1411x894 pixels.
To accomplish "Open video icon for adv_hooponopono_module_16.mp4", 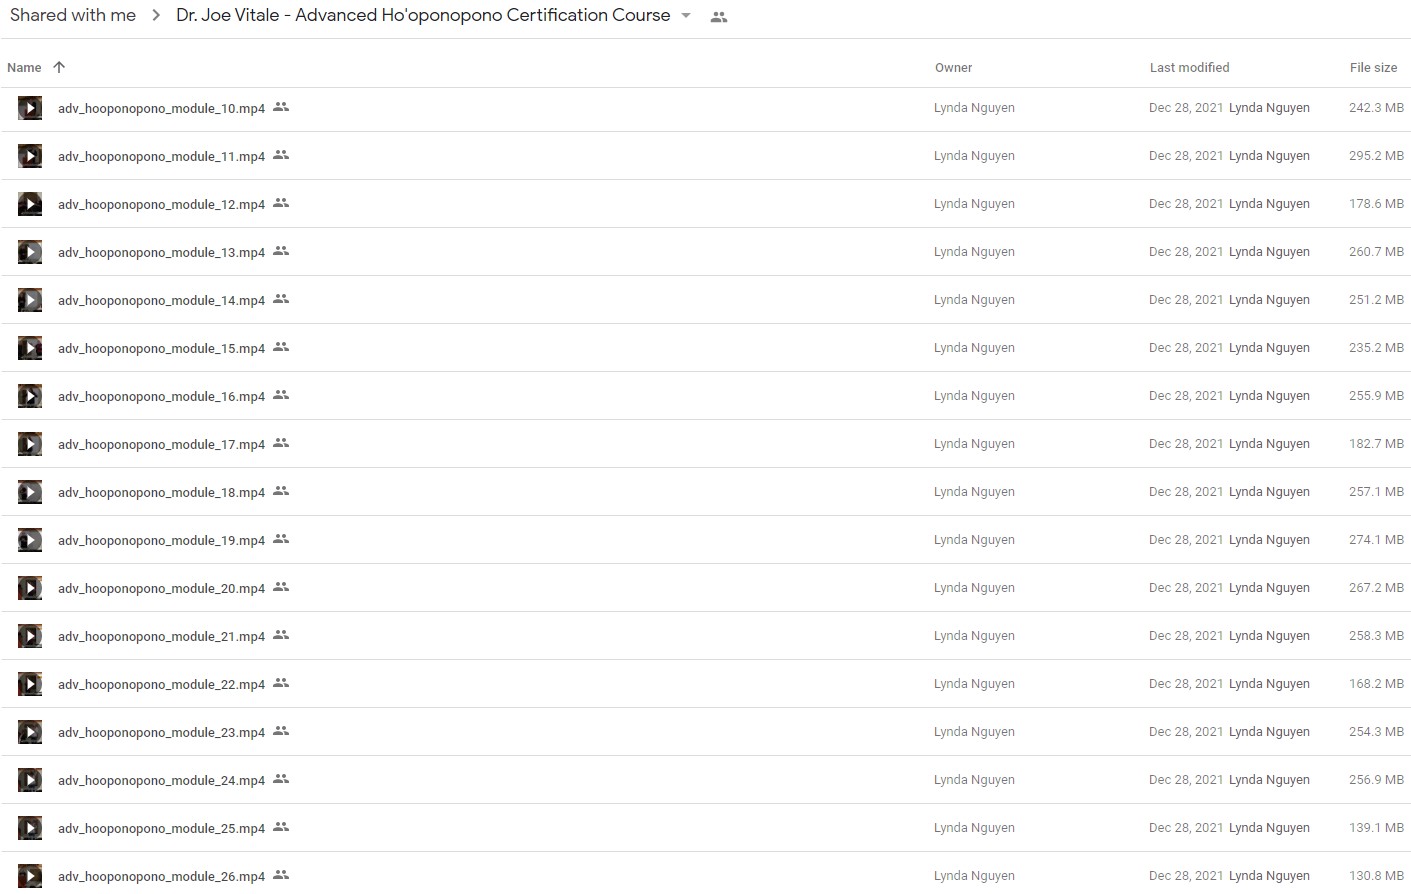I will (x=30, y=396).
